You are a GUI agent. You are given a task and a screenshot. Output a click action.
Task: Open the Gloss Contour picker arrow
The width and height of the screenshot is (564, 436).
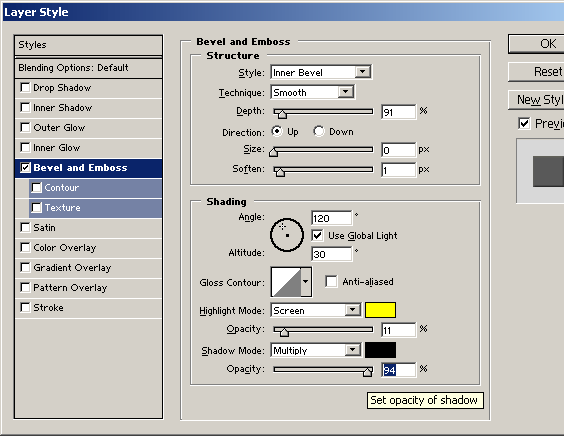[x=306, y=282]
